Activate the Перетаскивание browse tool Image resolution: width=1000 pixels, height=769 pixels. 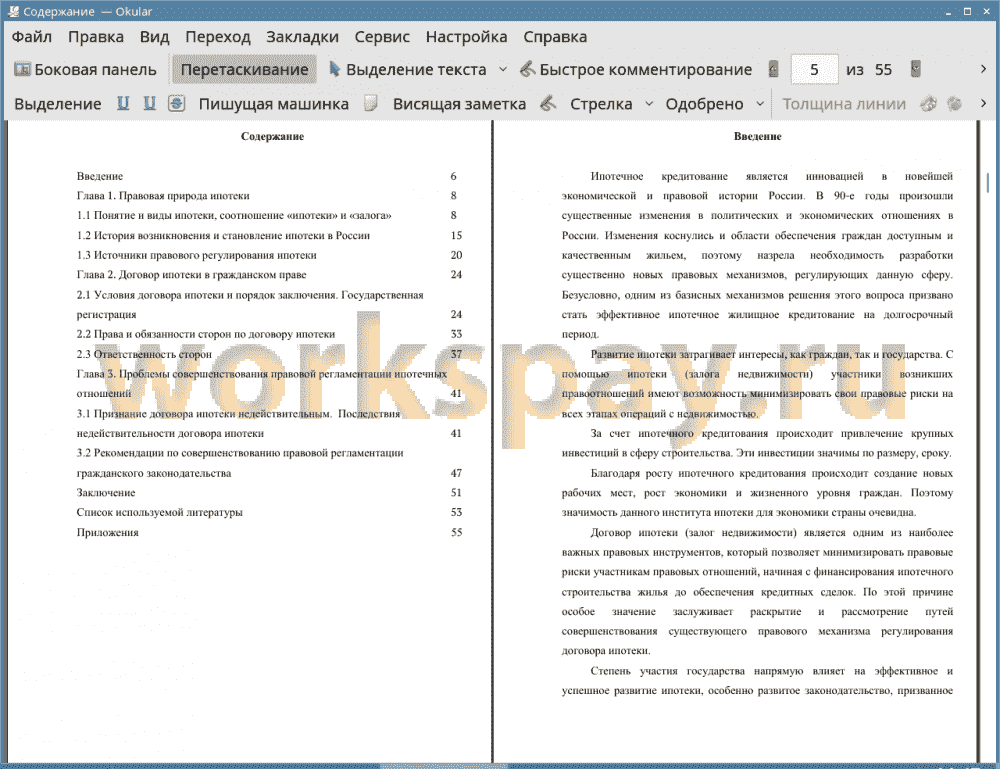244,70
